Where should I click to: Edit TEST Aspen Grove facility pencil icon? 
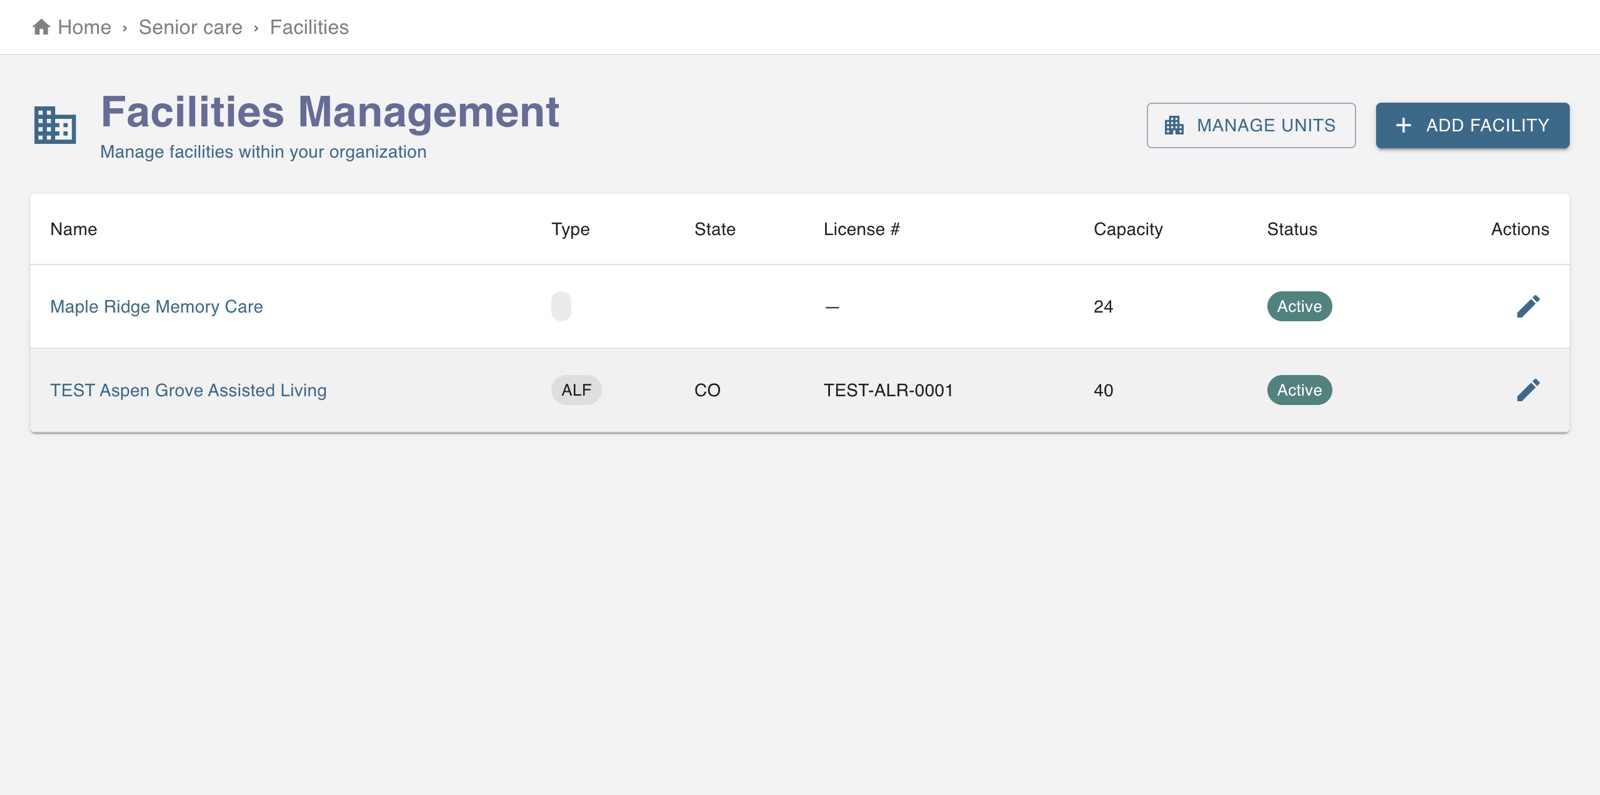1528,390
